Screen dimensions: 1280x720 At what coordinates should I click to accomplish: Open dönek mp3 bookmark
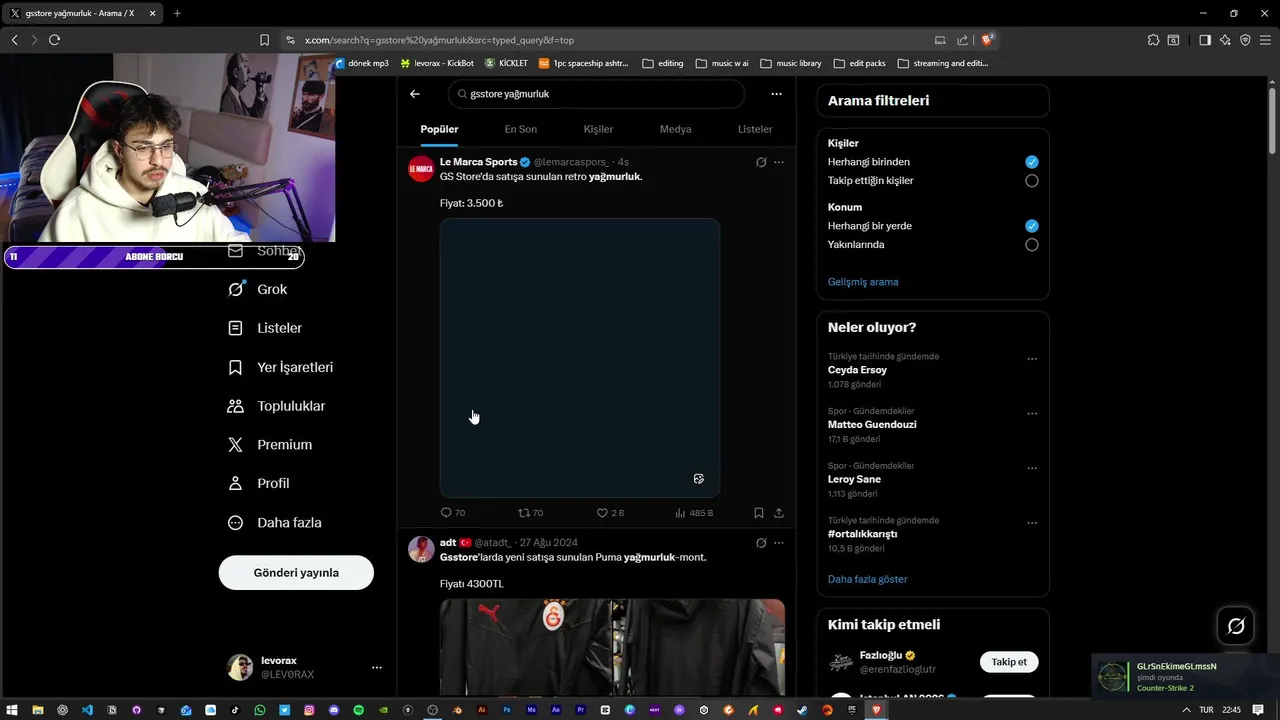[362, 63]
